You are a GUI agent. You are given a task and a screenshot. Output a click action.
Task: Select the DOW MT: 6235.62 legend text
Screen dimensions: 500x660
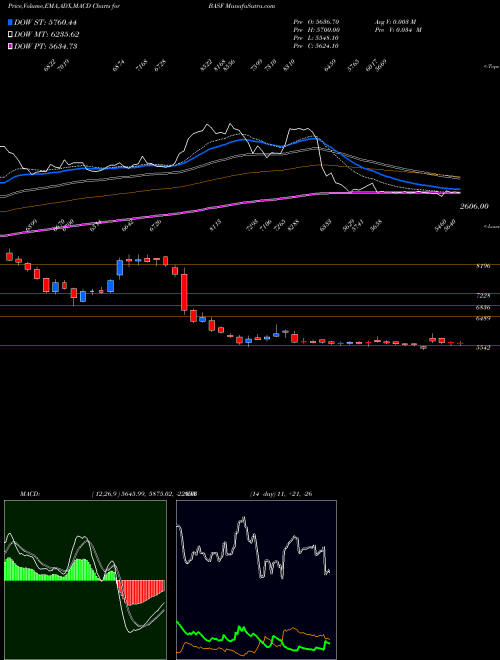point(47,35)
